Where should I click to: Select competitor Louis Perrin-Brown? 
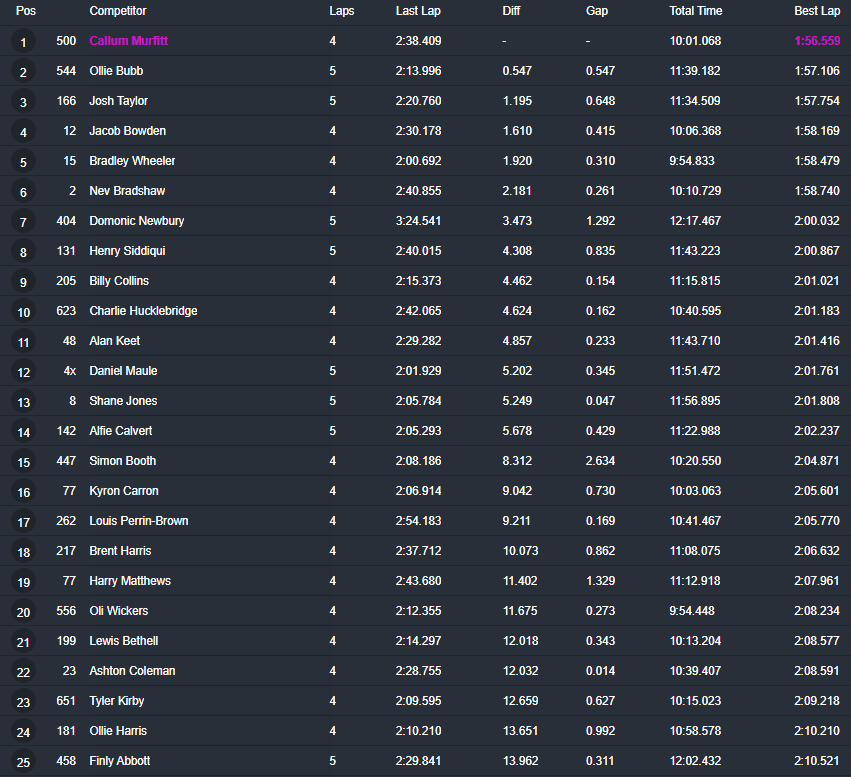138,521
